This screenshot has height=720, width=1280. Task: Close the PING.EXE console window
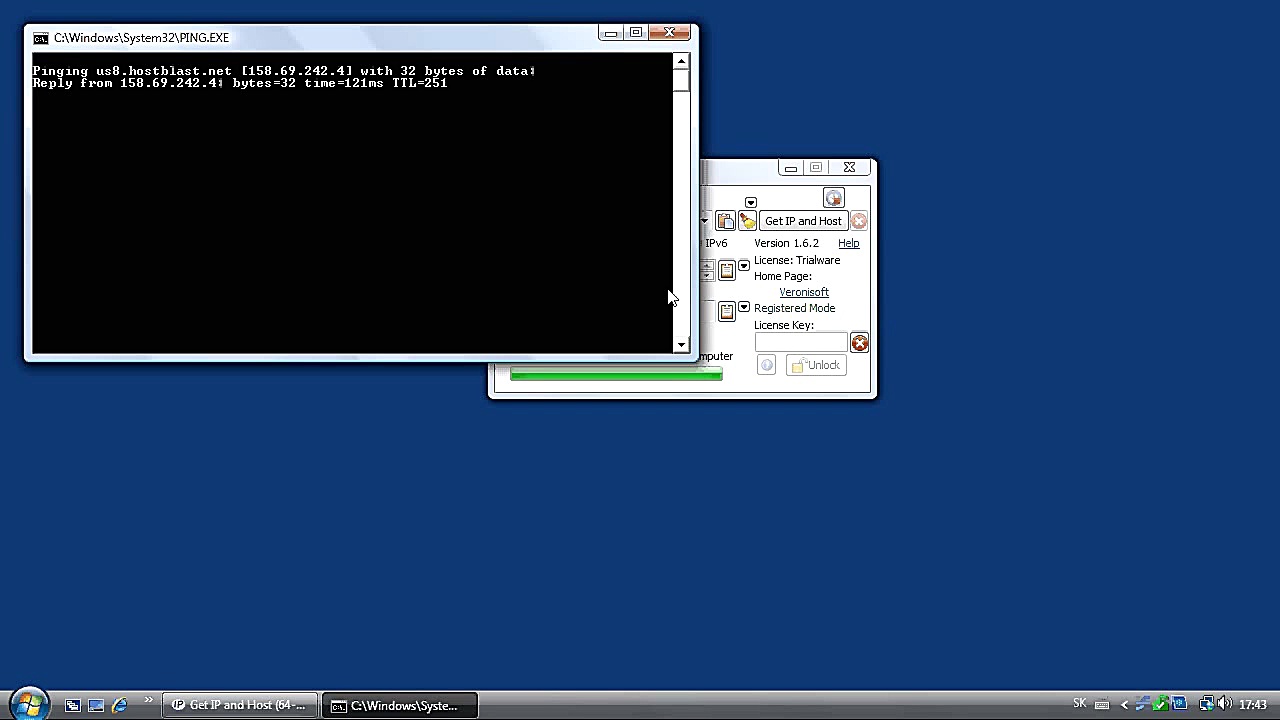(x=670, y=33)
